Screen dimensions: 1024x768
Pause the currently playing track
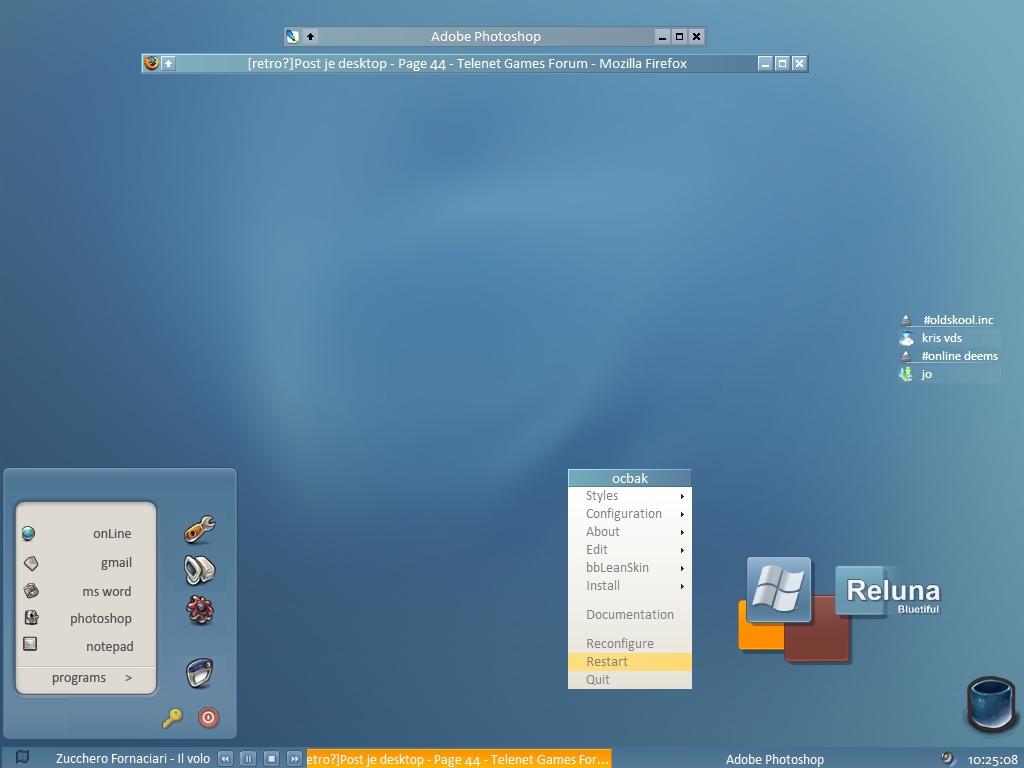(248, 759)
